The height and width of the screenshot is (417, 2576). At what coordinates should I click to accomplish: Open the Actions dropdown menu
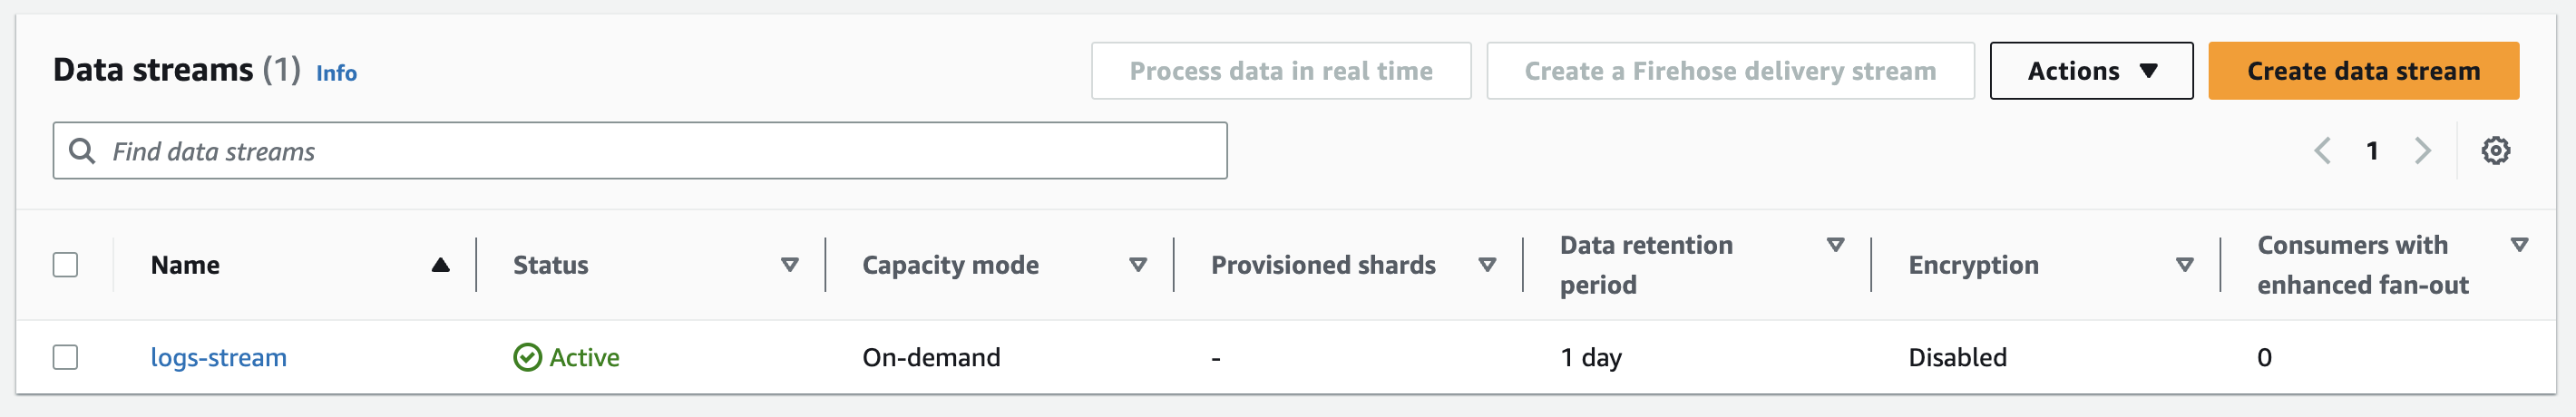2091,71
